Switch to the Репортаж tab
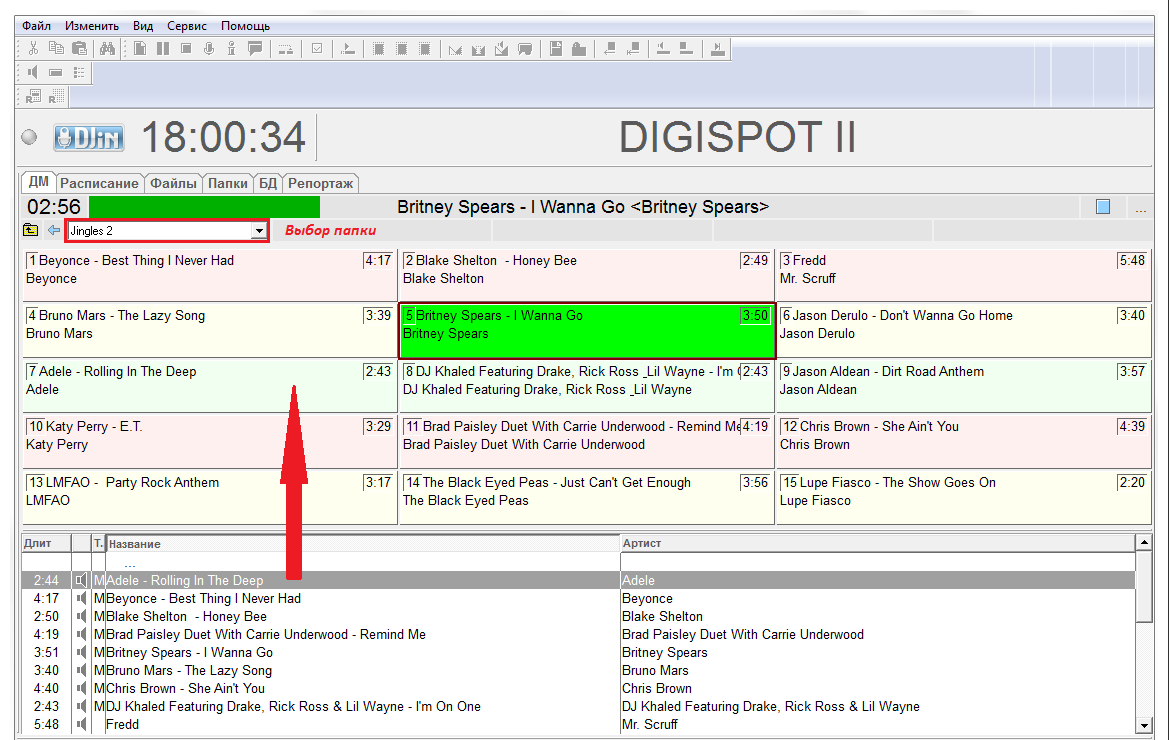 321,183
